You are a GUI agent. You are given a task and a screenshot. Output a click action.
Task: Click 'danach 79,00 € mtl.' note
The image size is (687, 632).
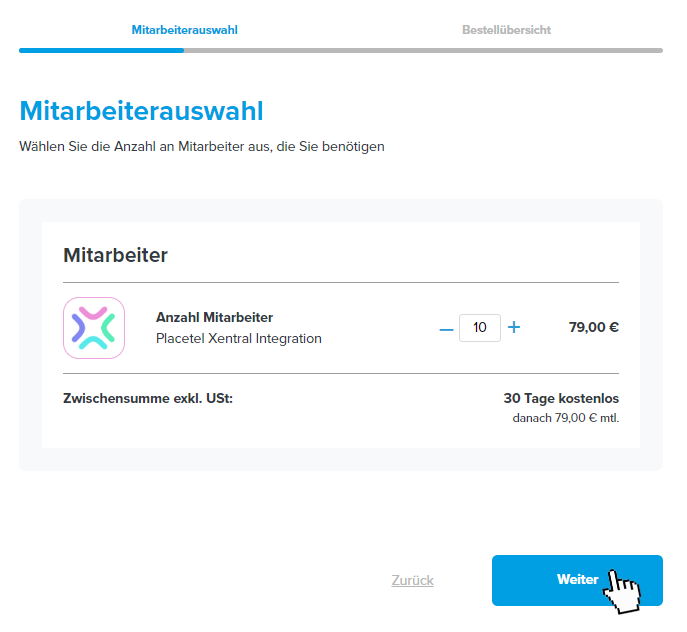(x=566, y=418)
